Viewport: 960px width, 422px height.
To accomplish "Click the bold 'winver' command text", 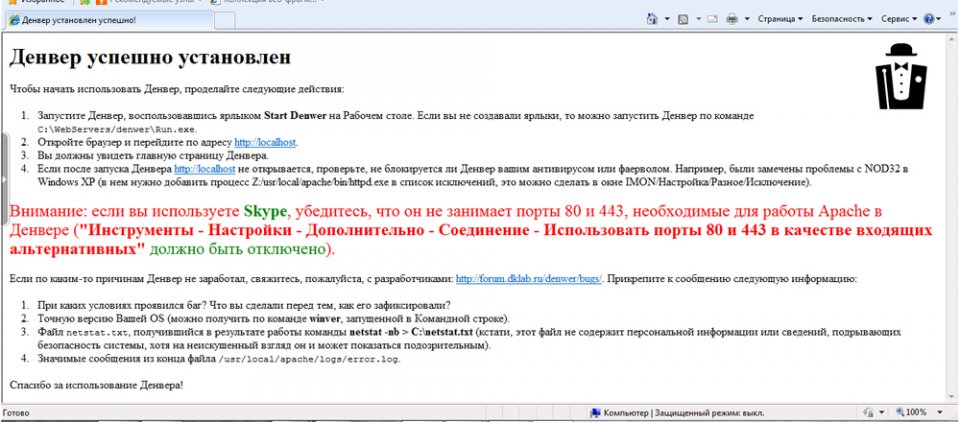I will [x=324, y=319].
